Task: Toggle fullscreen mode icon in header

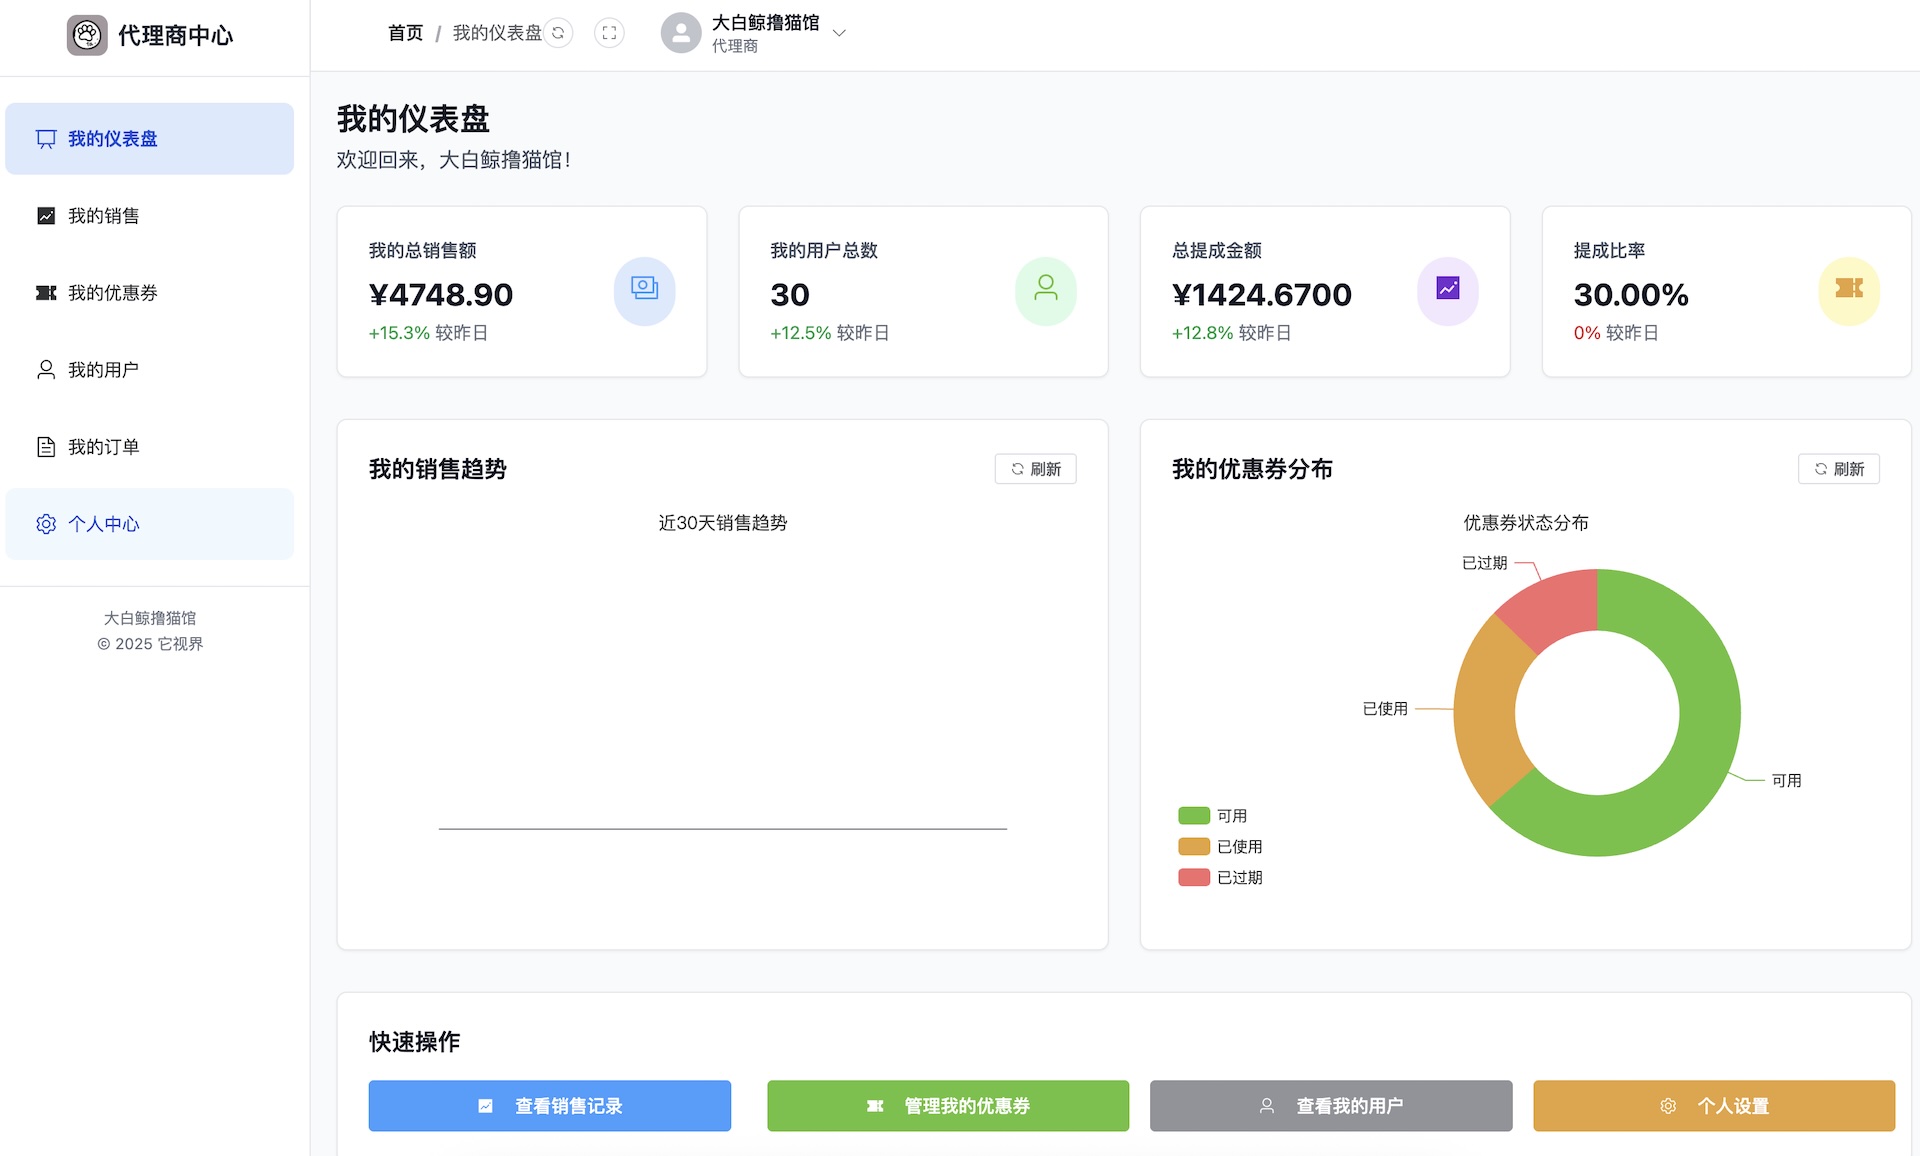Action: pyautogui.click(x=609, y=33)
